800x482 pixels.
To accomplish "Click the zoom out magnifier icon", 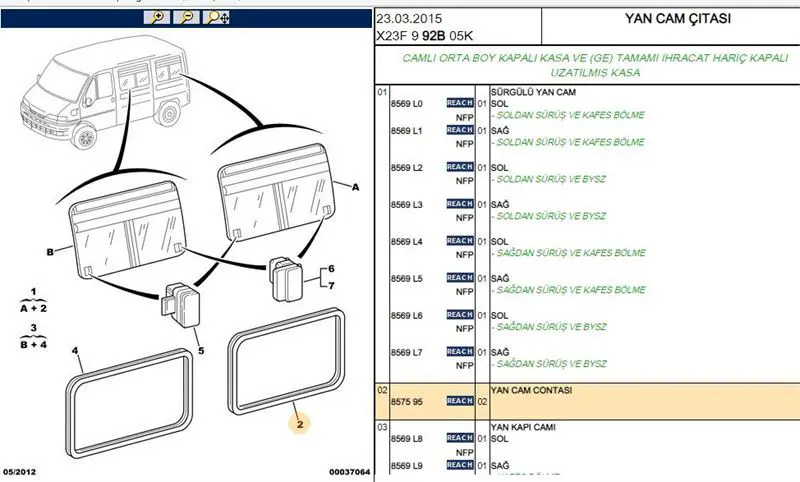I will coord(187,17).
